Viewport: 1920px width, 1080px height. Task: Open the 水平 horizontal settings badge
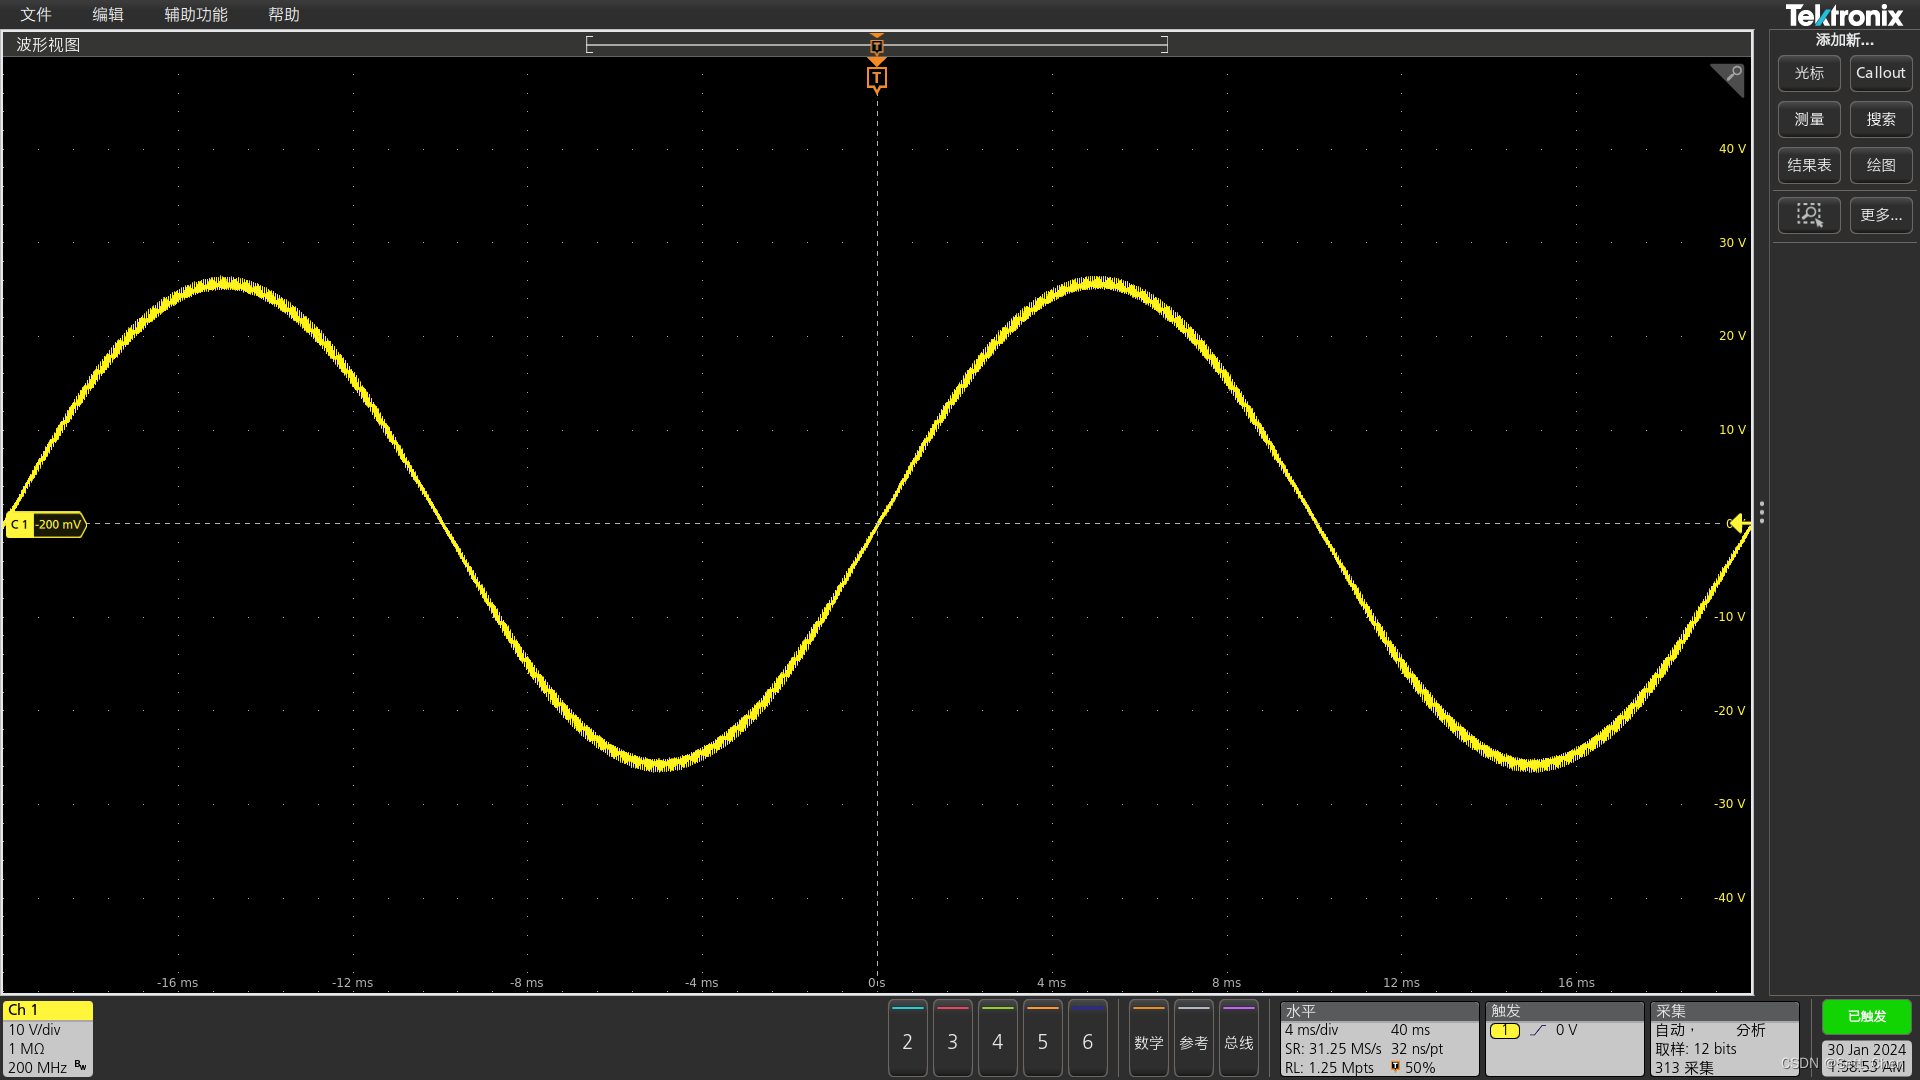tap(1378, 1038)
